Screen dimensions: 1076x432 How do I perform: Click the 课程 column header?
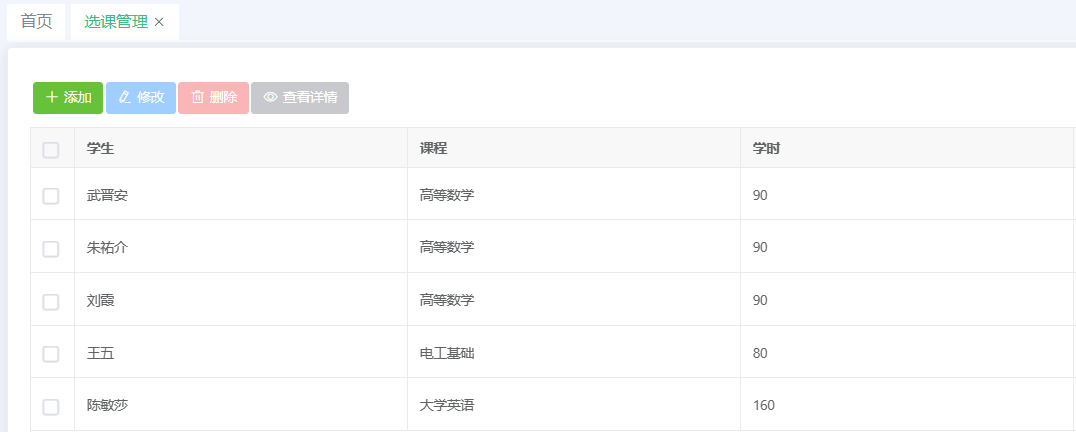click(x=433, y=149)
